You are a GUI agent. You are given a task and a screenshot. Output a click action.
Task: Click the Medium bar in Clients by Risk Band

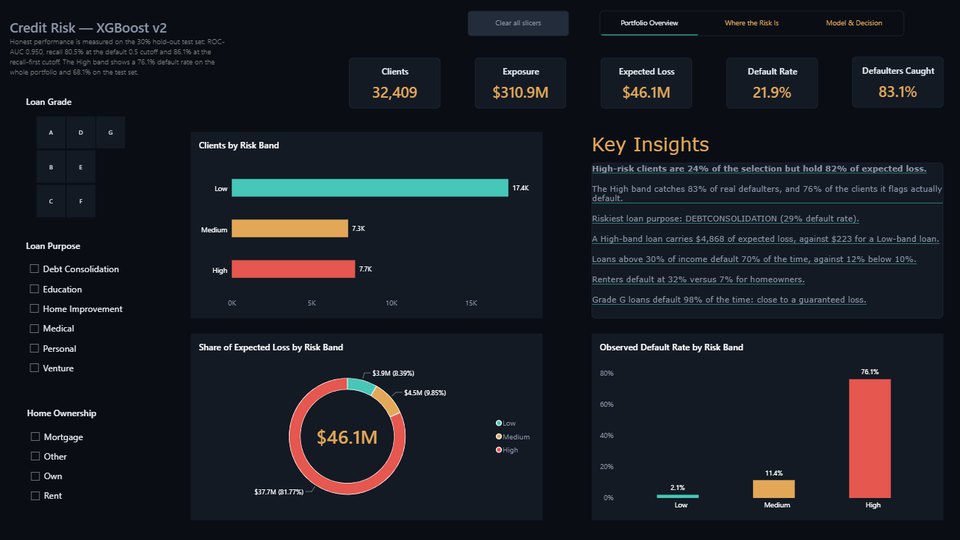[290, 228]
